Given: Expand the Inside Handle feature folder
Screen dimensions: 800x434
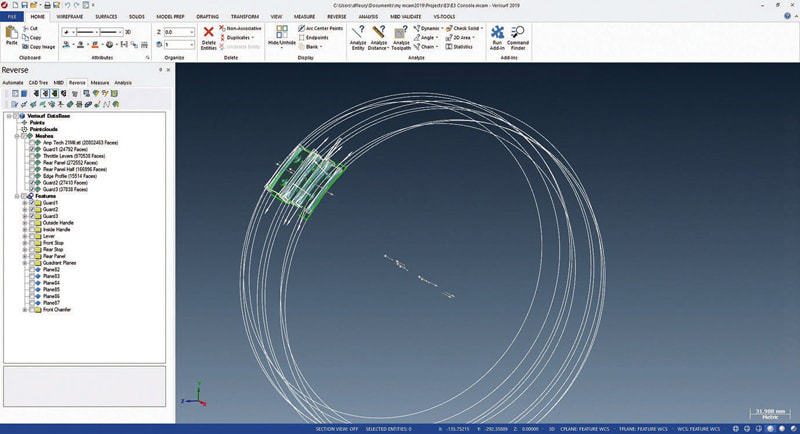Looking at the screenshot, I should 24,229.
